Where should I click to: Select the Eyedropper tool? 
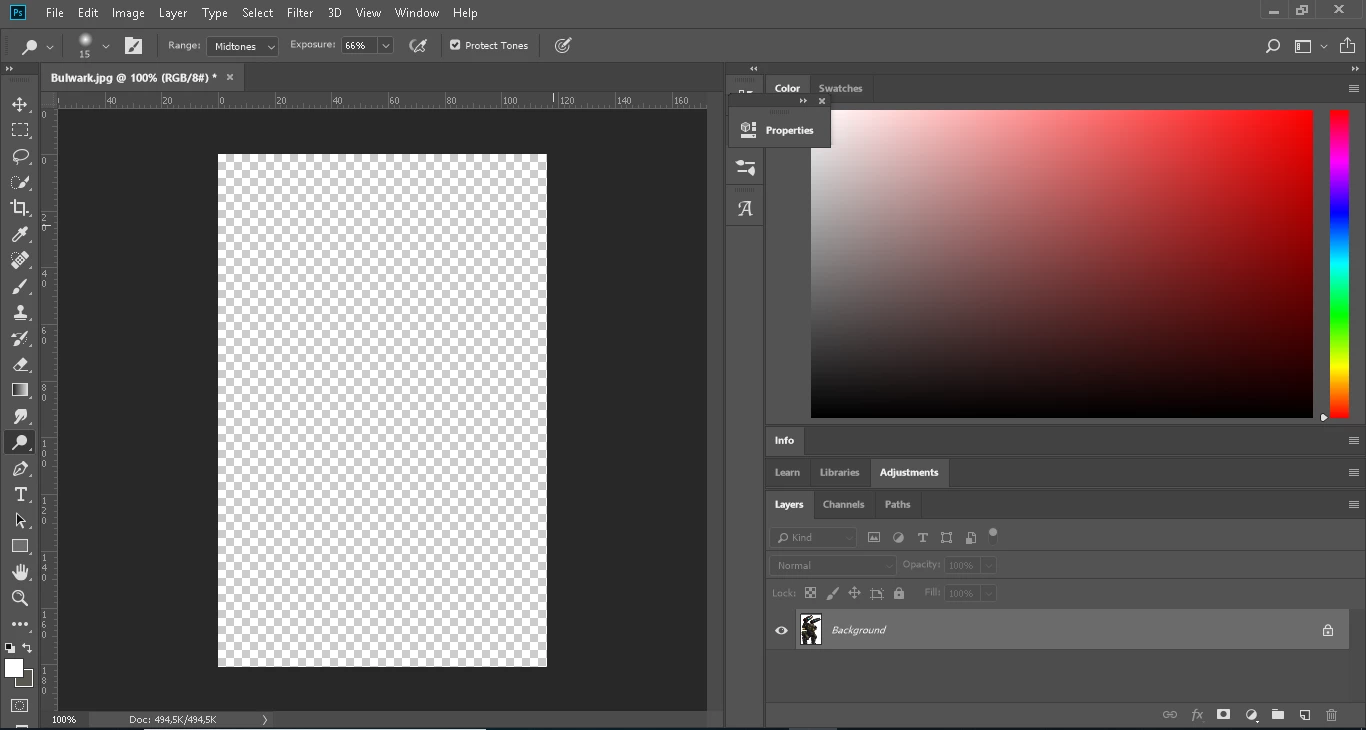(20, 234)
